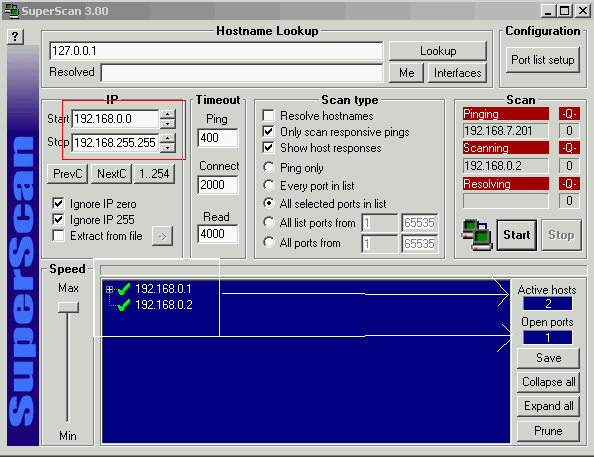The height and width of the screenshot is (457, 594).
Task: Click the Expand all button
Action: (x=548, y=406)
